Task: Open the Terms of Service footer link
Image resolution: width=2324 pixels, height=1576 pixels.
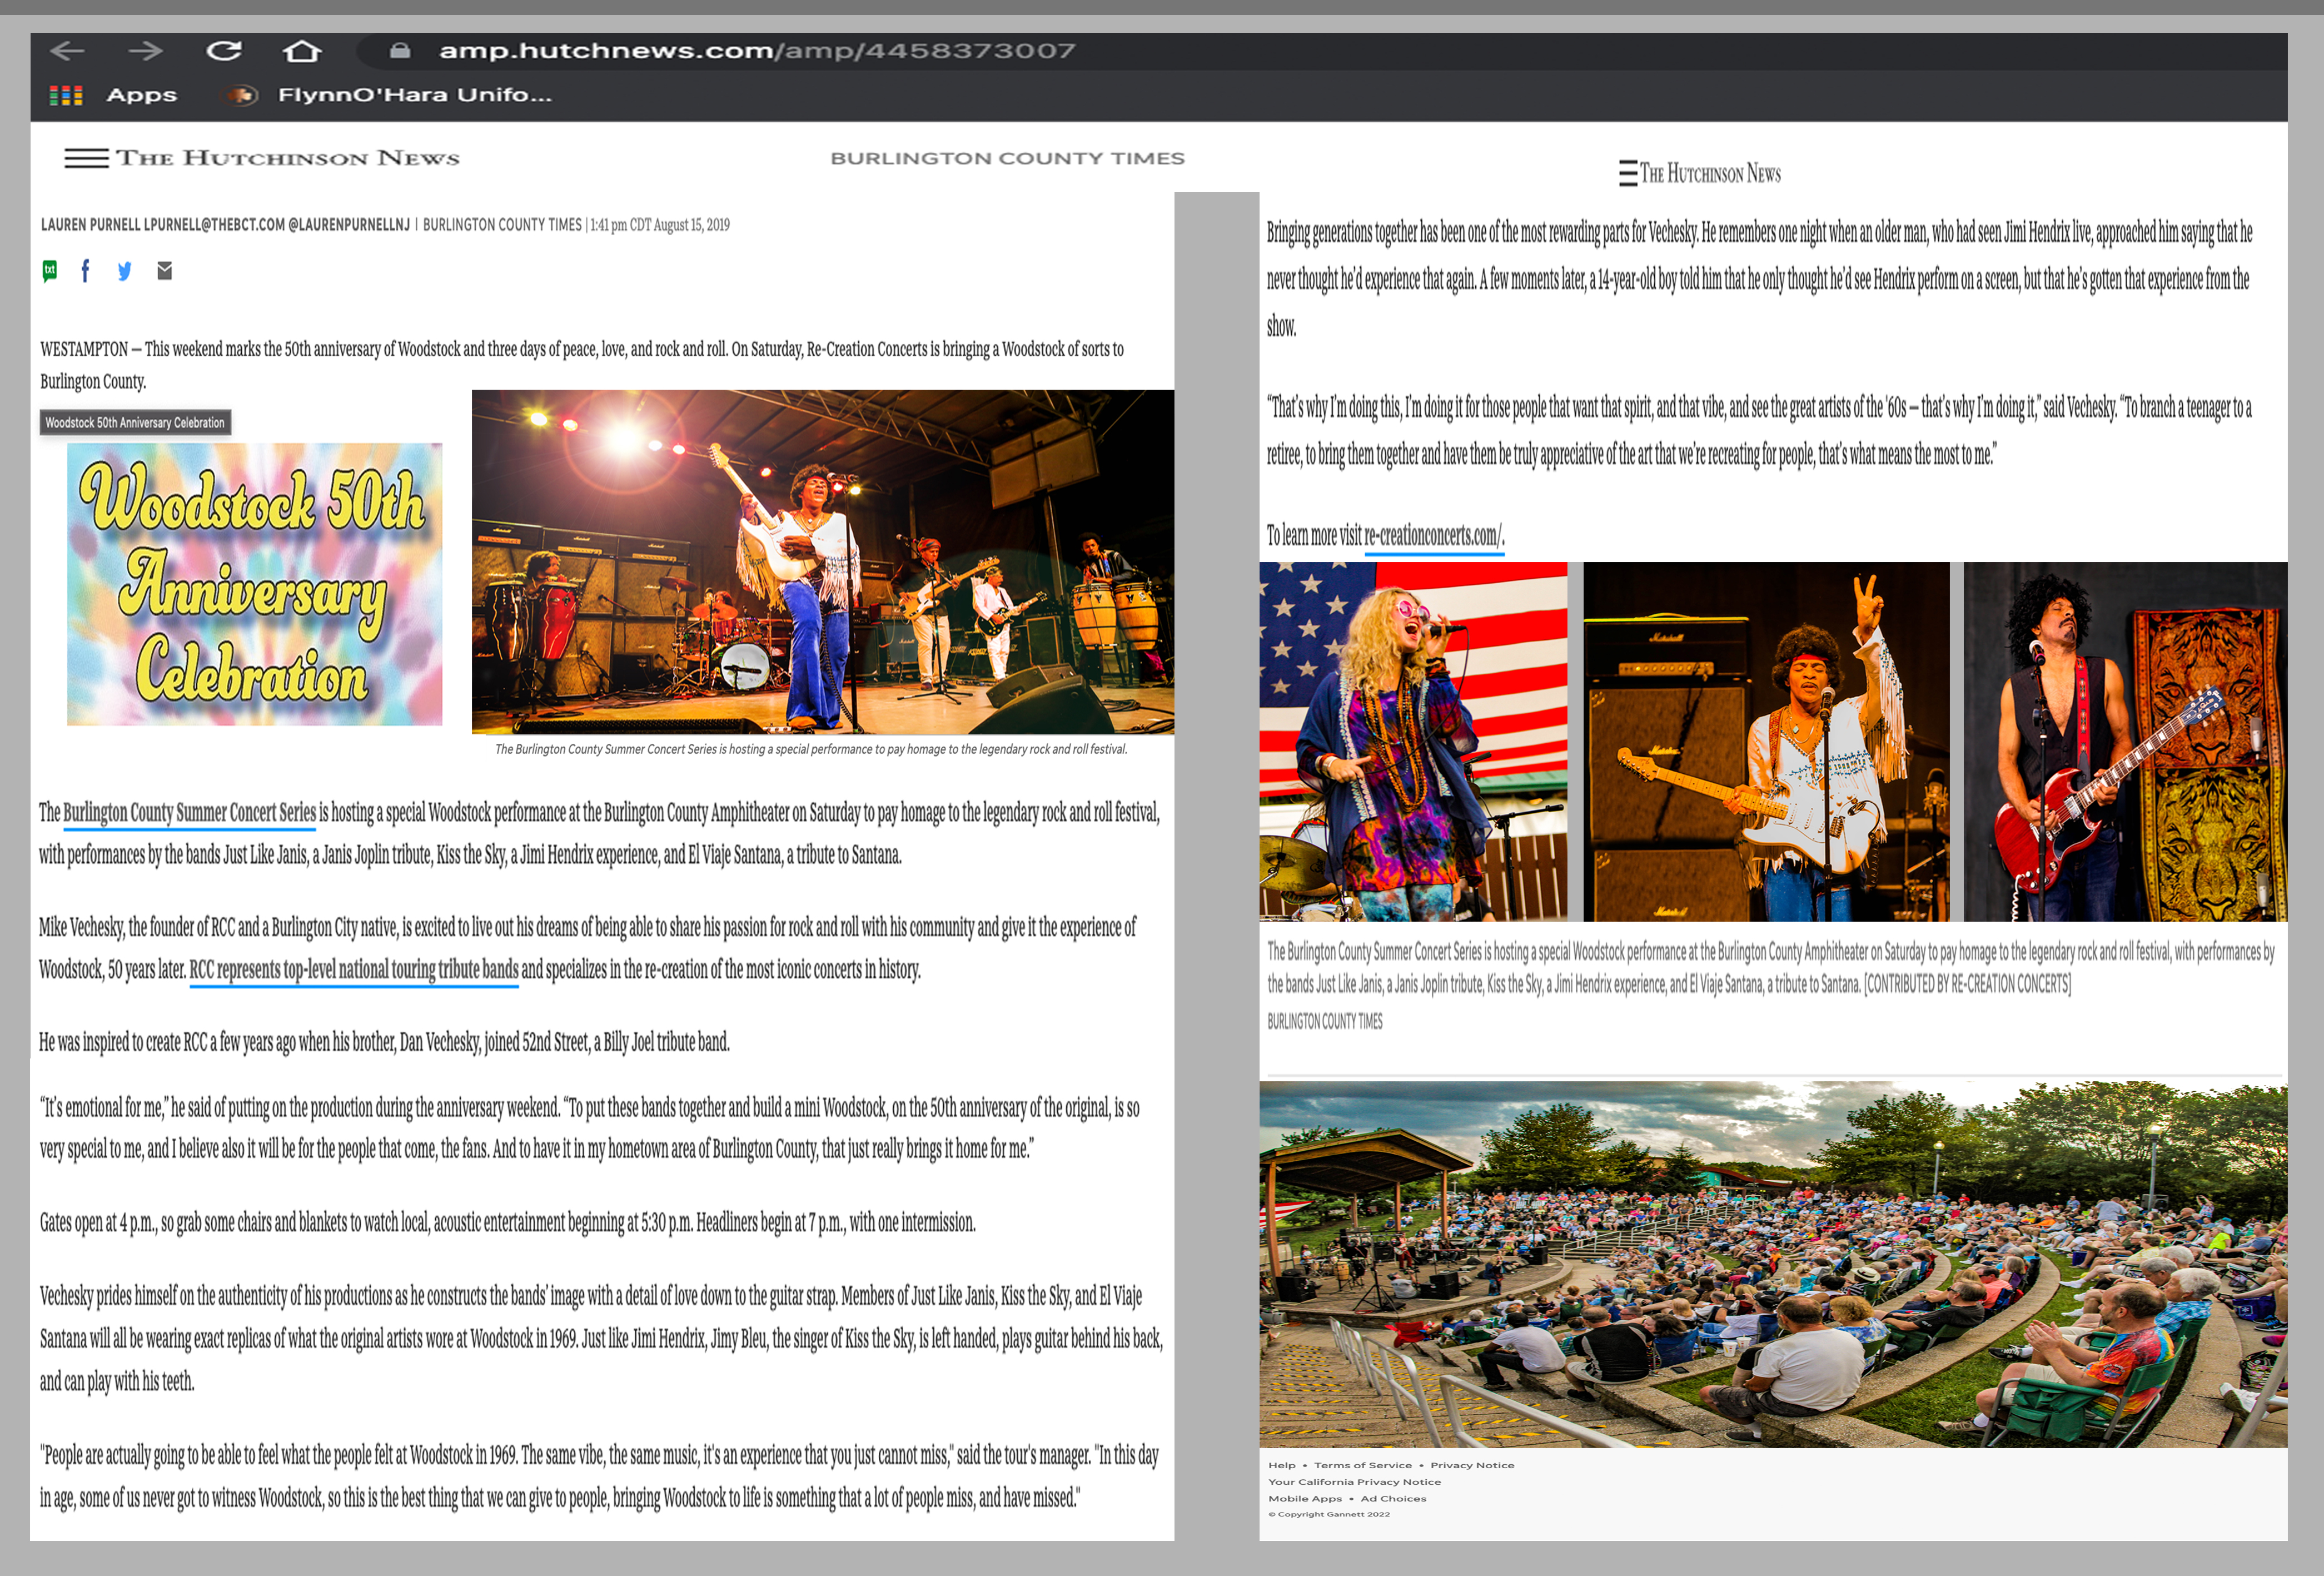Action: pyautogui.click(x=1363, y=1465)
